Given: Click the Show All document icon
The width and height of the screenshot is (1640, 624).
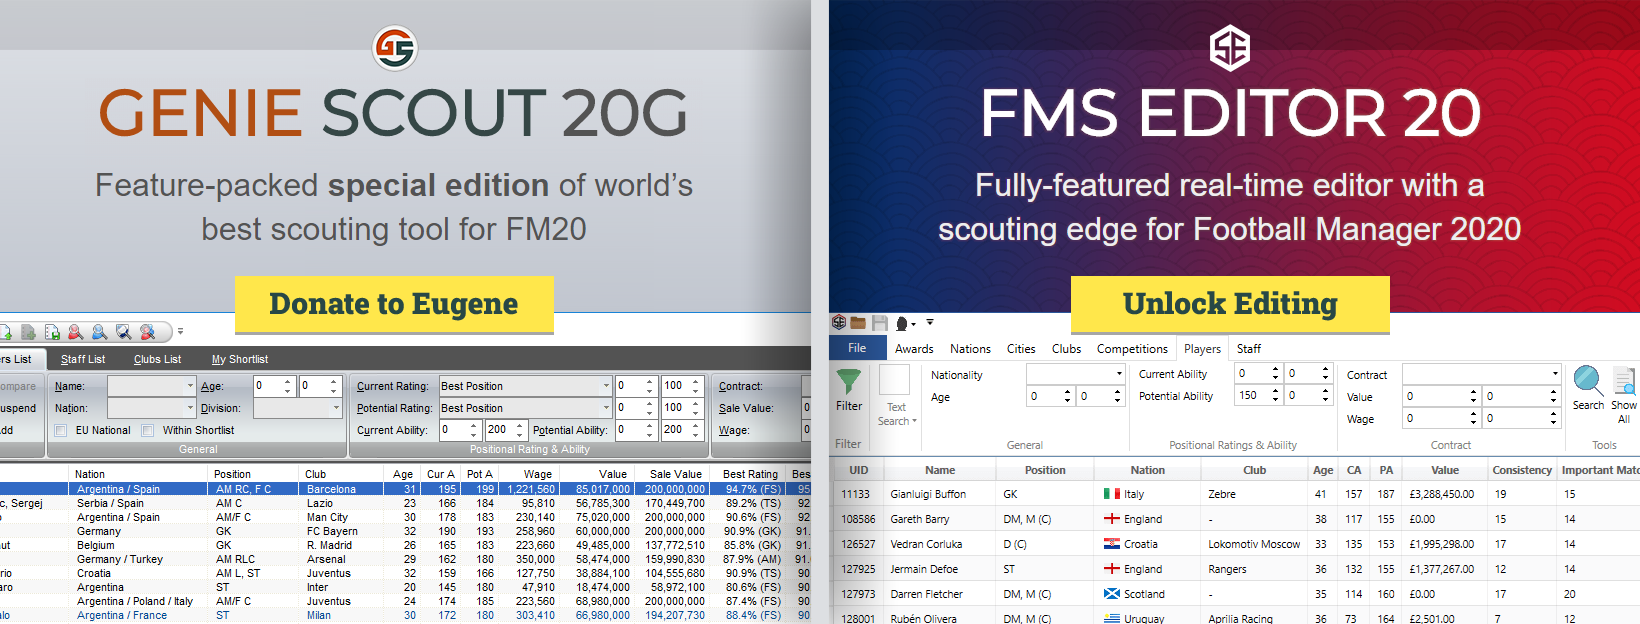Looking at the screenshot, I should point(1625,381).
